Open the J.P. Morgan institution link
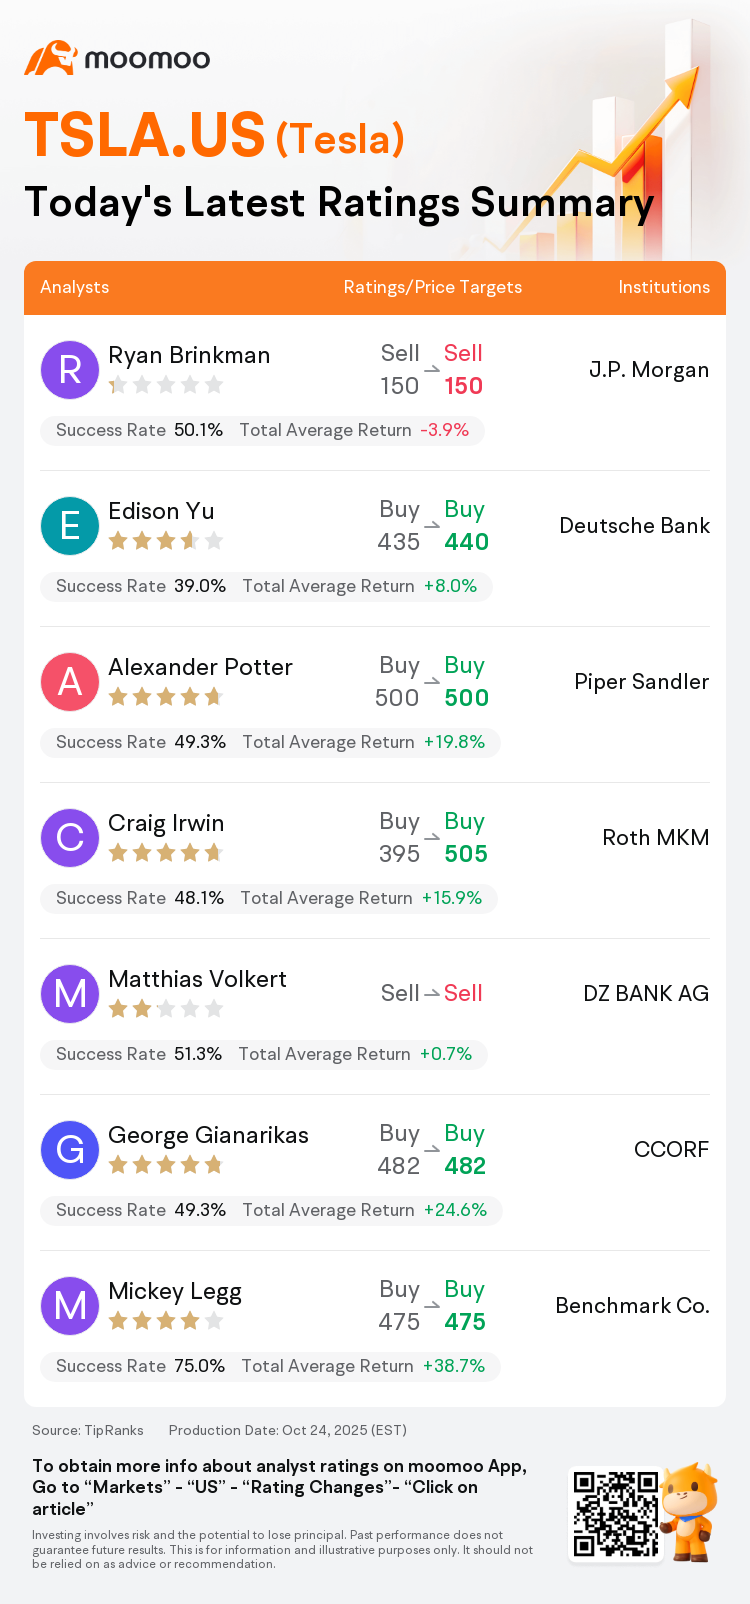The width and height of the screenshot is (750, 1604). click(x=648, y=370)
